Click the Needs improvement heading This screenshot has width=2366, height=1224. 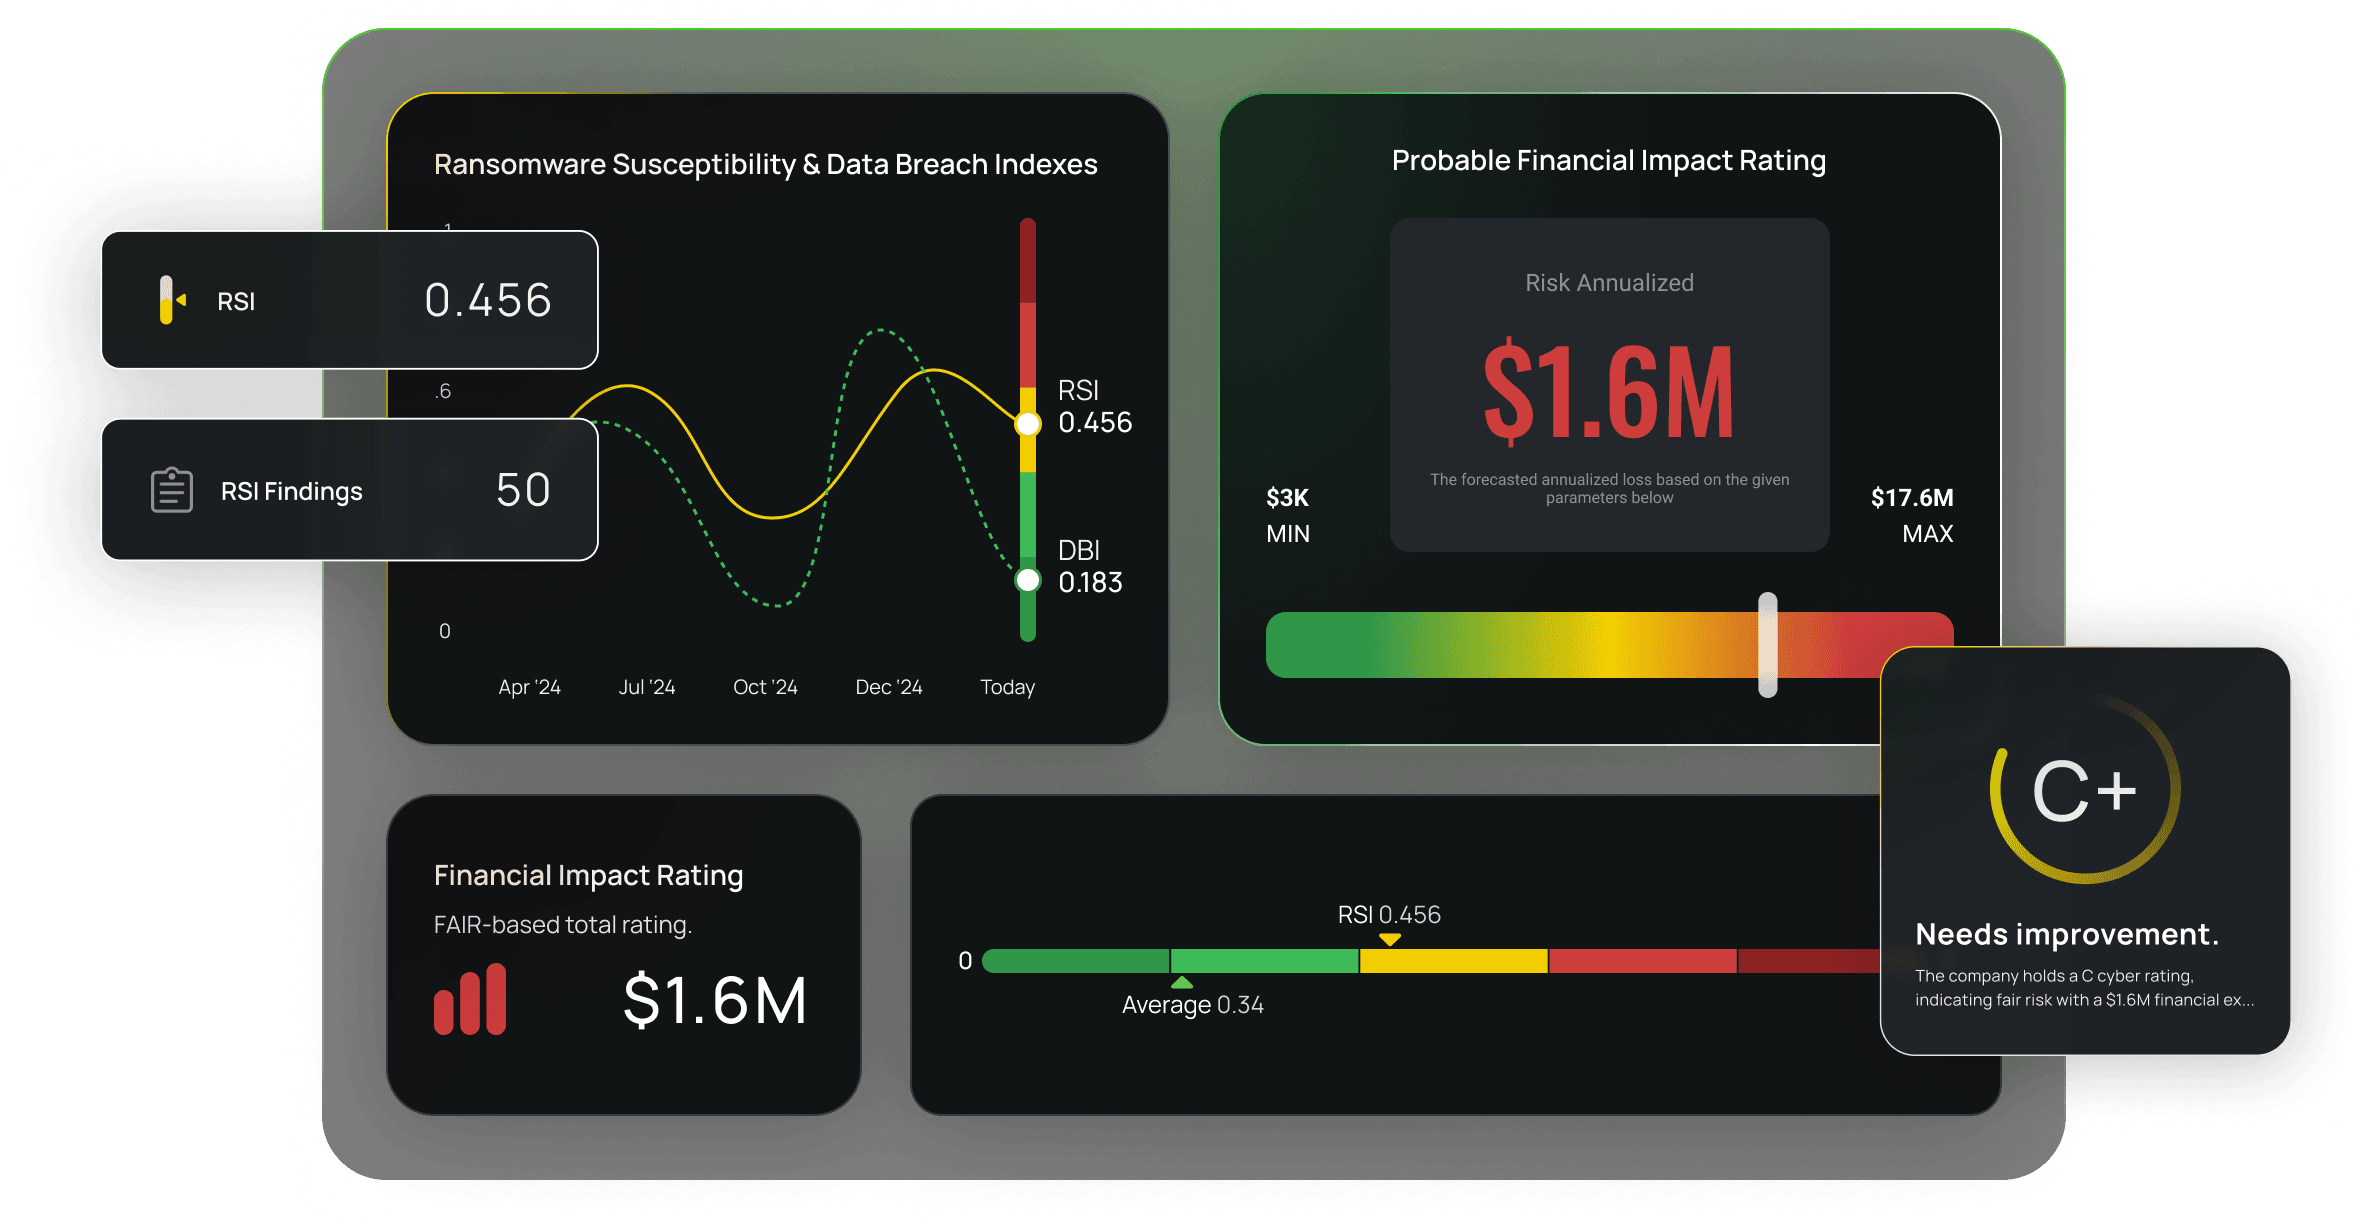tap(2067, 934)
